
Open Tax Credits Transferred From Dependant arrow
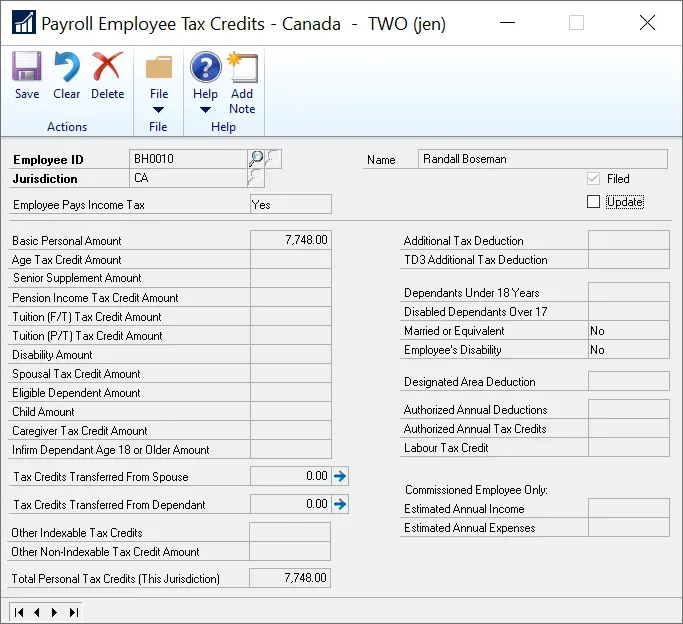pos(340,504)
